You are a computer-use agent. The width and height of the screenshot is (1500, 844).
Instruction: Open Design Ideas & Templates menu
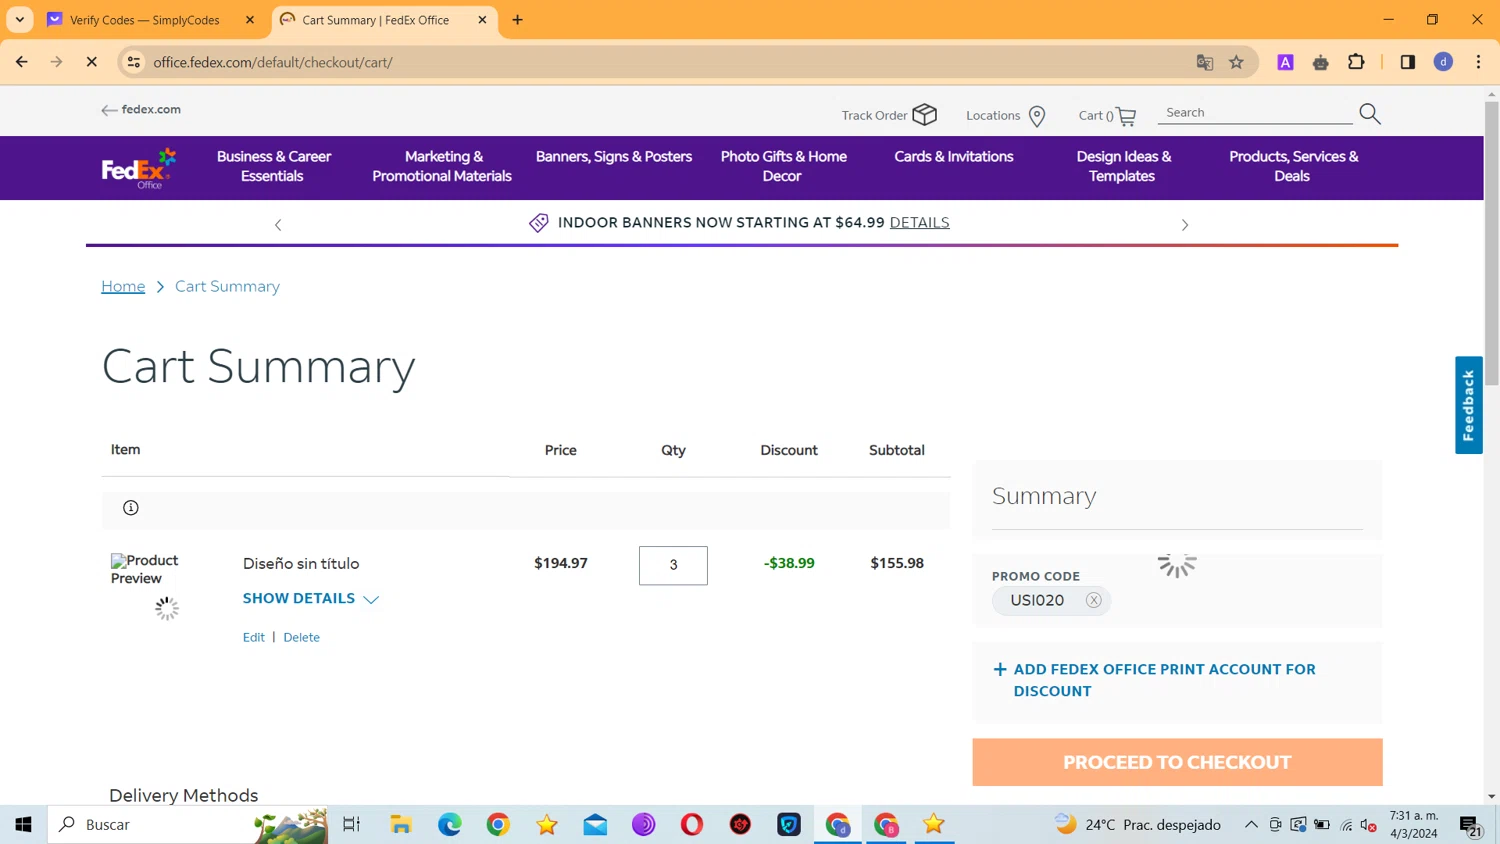pyautogui.click(x=1123, y=166)
